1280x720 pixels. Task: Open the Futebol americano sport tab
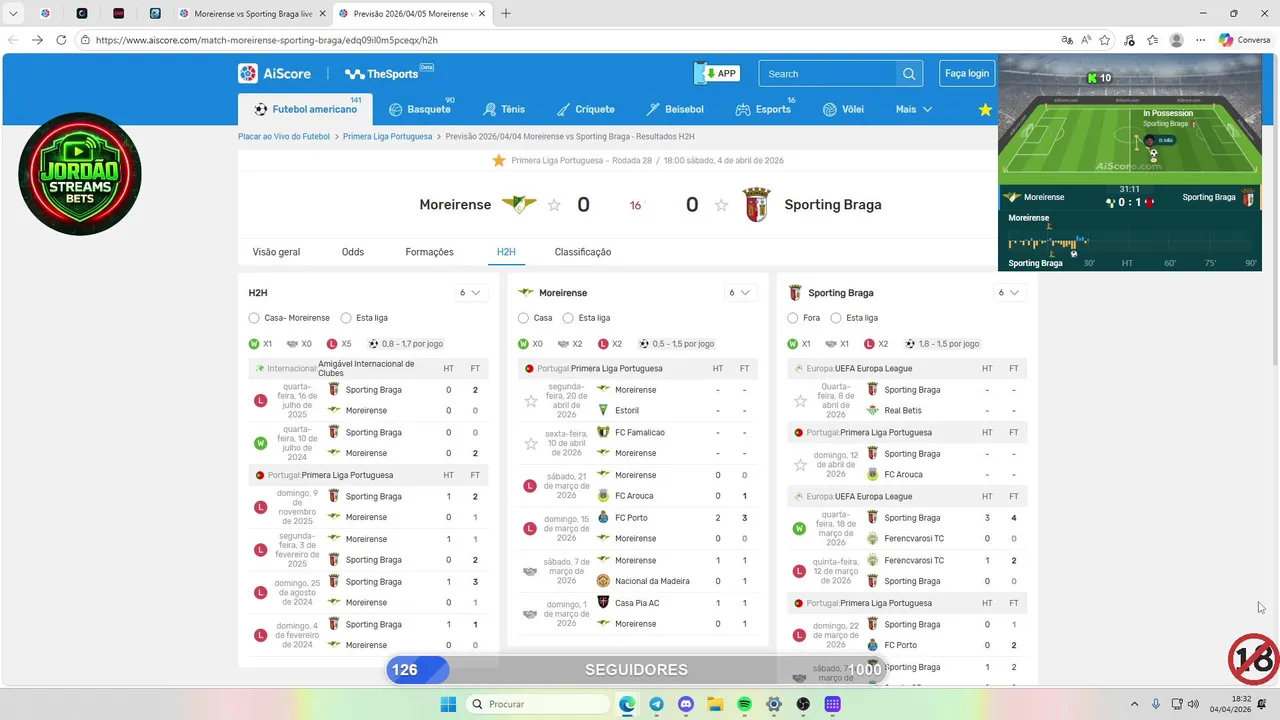305,109
